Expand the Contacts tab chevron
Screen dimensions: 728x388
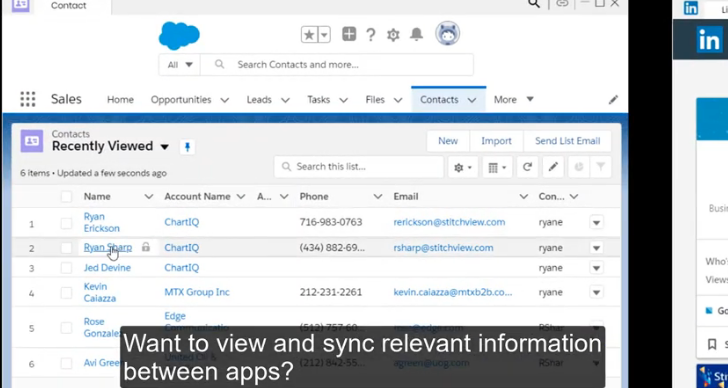click(472, 100)
